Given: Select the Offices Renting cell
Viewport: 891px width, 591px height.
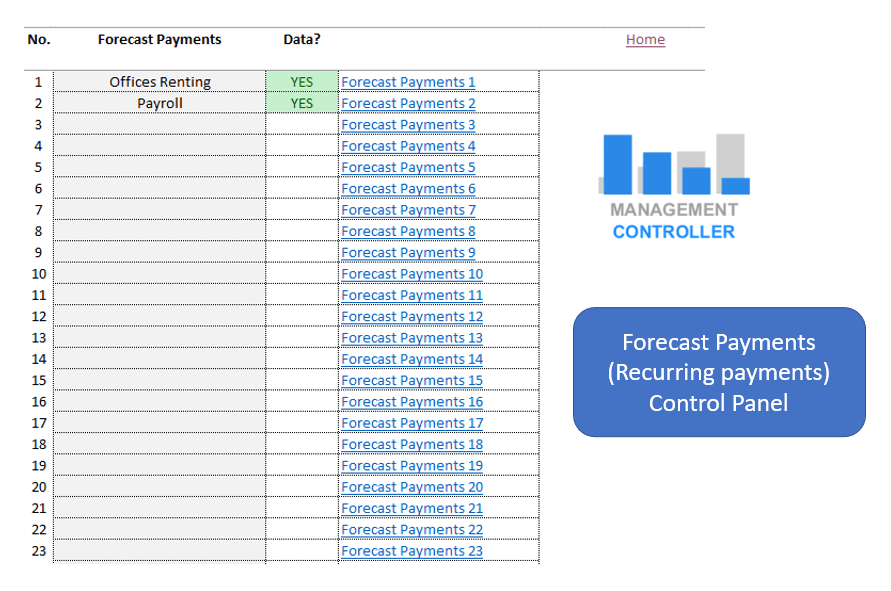Looking at the screenshot, I should (x=160, y=82).
